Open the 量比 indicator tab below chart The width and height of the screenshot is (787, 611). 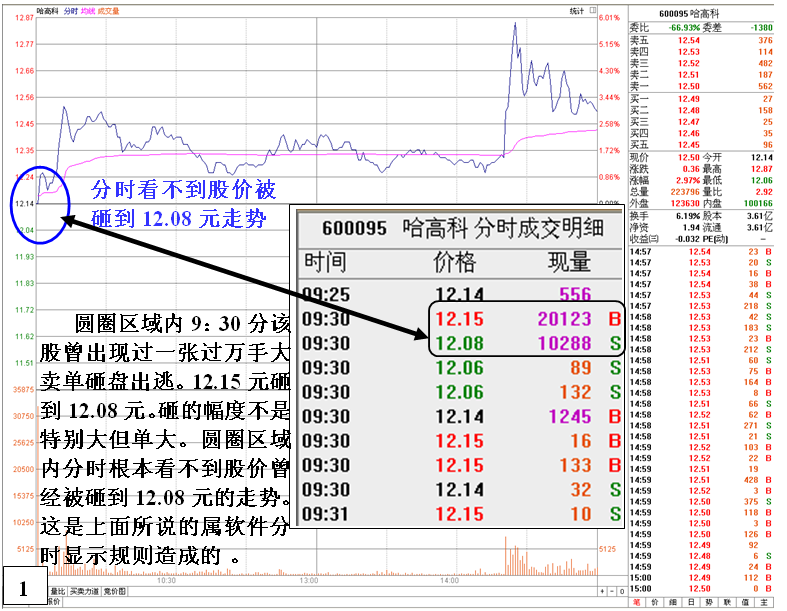coord(59,591)
